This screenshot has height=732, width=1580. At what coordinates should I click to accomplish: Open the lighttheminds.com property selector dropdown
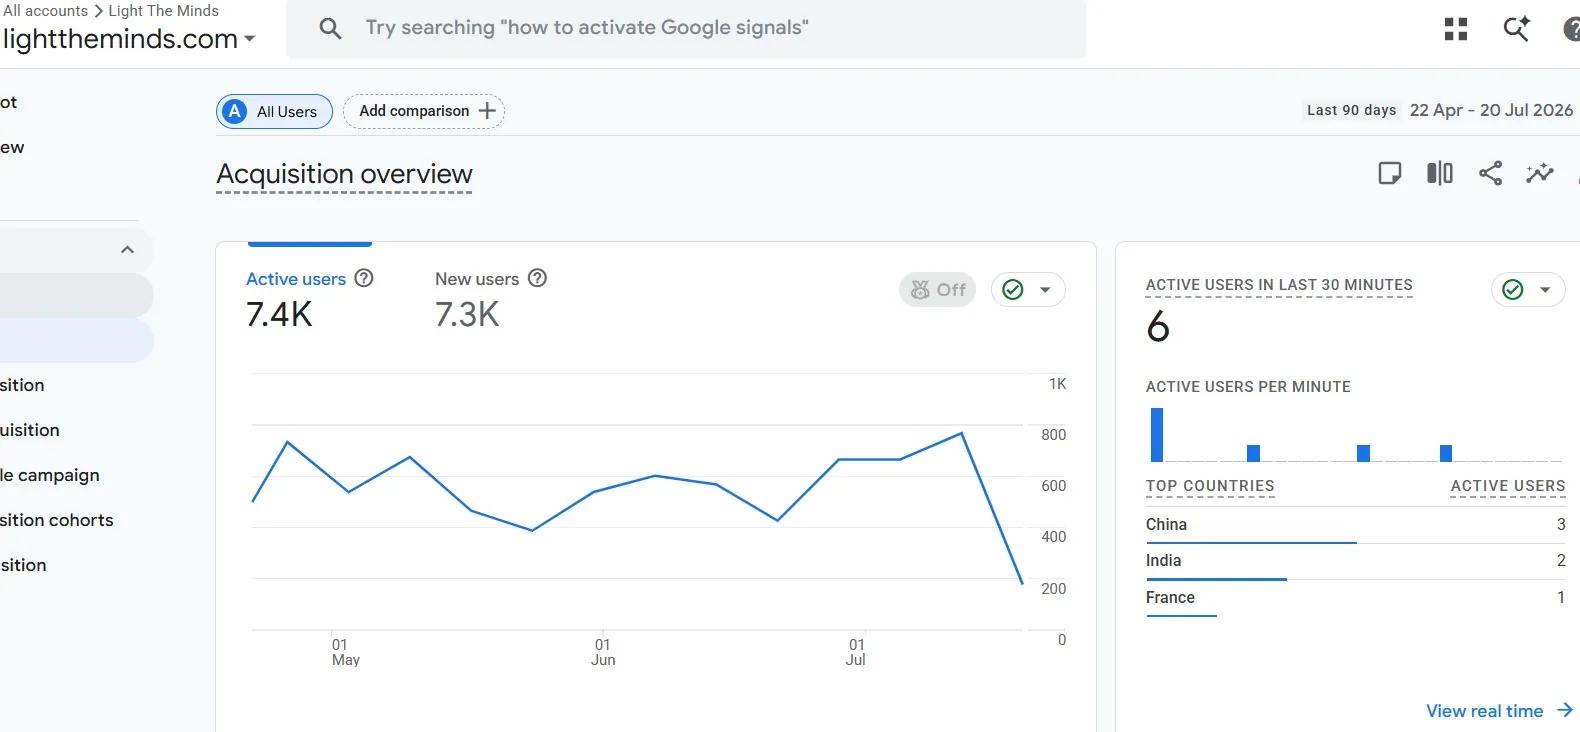(129, 39)
